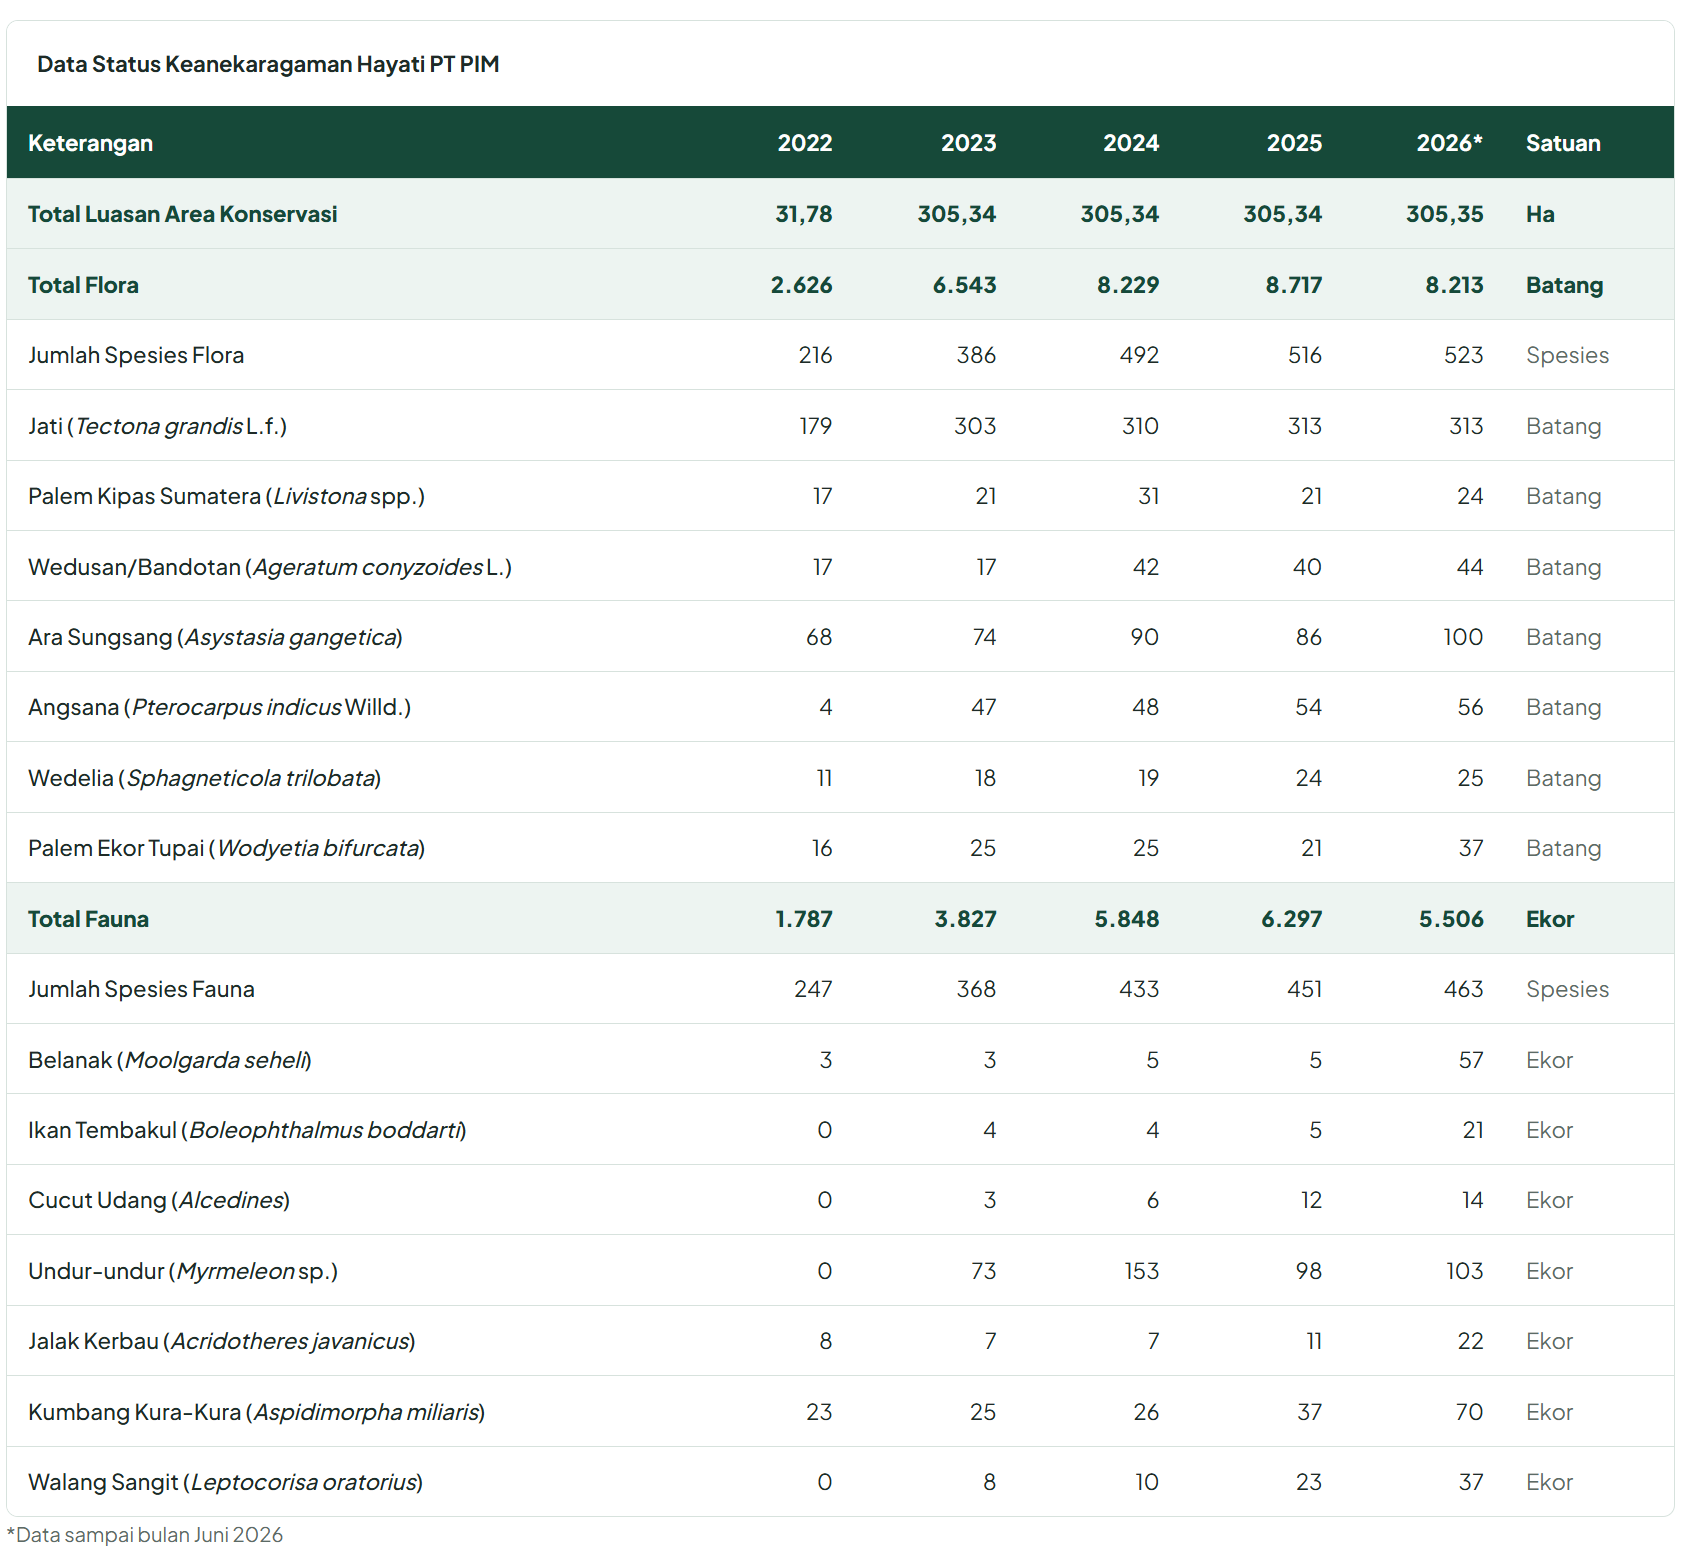Select the Undur-undur (Myrmeleon sp.) label
The width and height of the screenshot is (1694, 1558).
point(183,1271)
